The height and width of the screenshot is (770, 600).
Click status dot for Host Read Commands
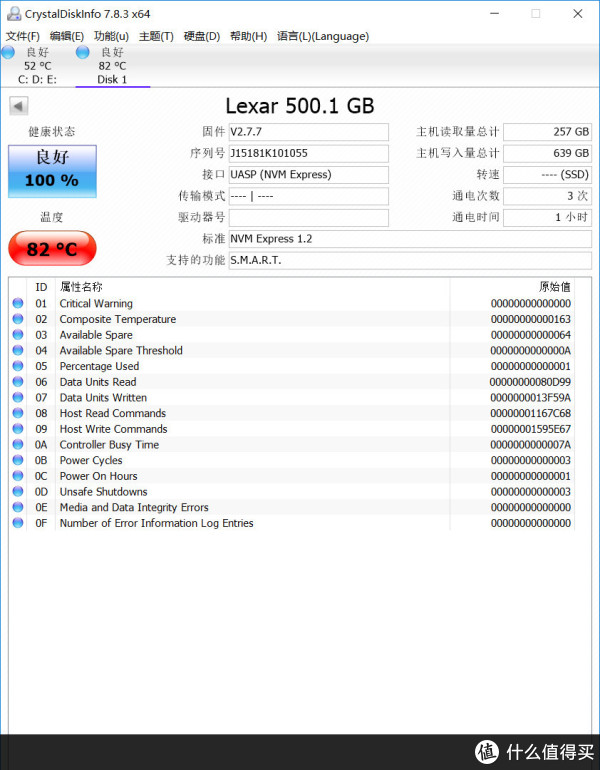[x=18, y=413]
